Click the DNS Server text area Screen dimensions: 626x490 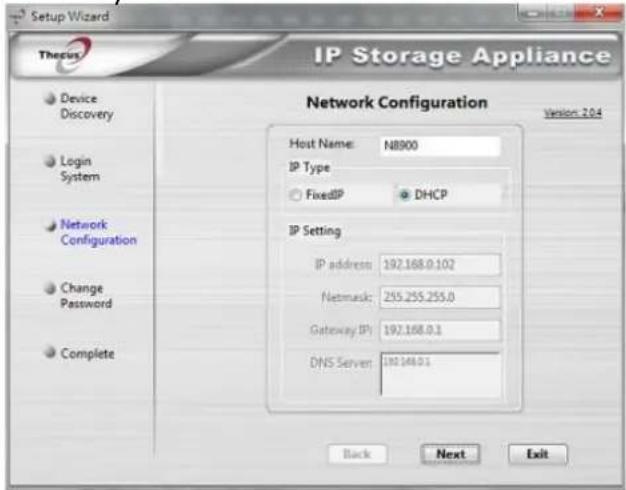click(440, 374)
